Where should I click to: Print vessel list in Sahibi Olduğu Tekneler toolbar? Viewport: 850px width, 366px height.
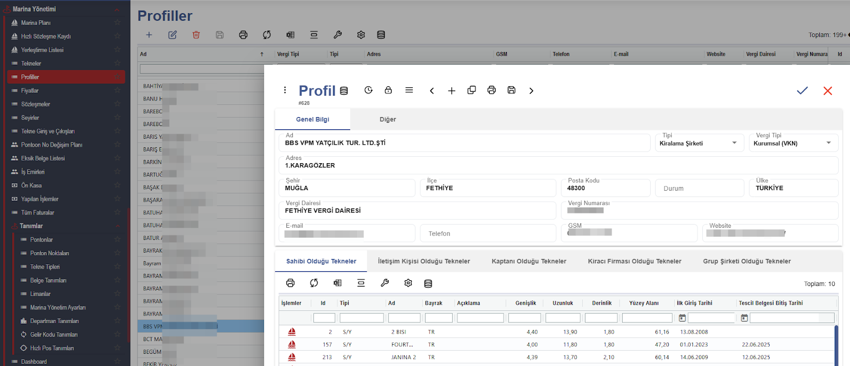(x=290, y=283)
